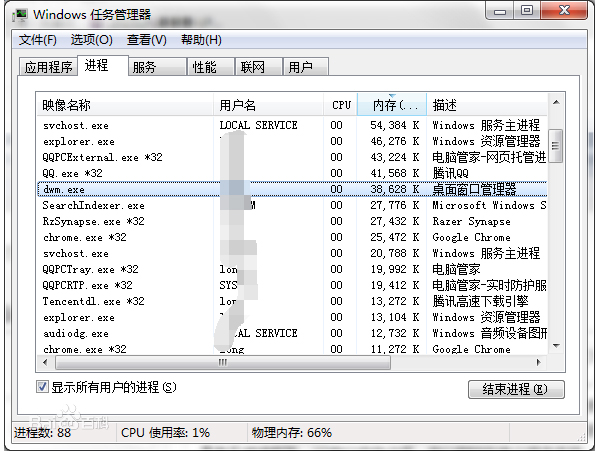Switch to the 用户 tab
The width and height of the screenshot is (600, 451).
tap(300, 68)
